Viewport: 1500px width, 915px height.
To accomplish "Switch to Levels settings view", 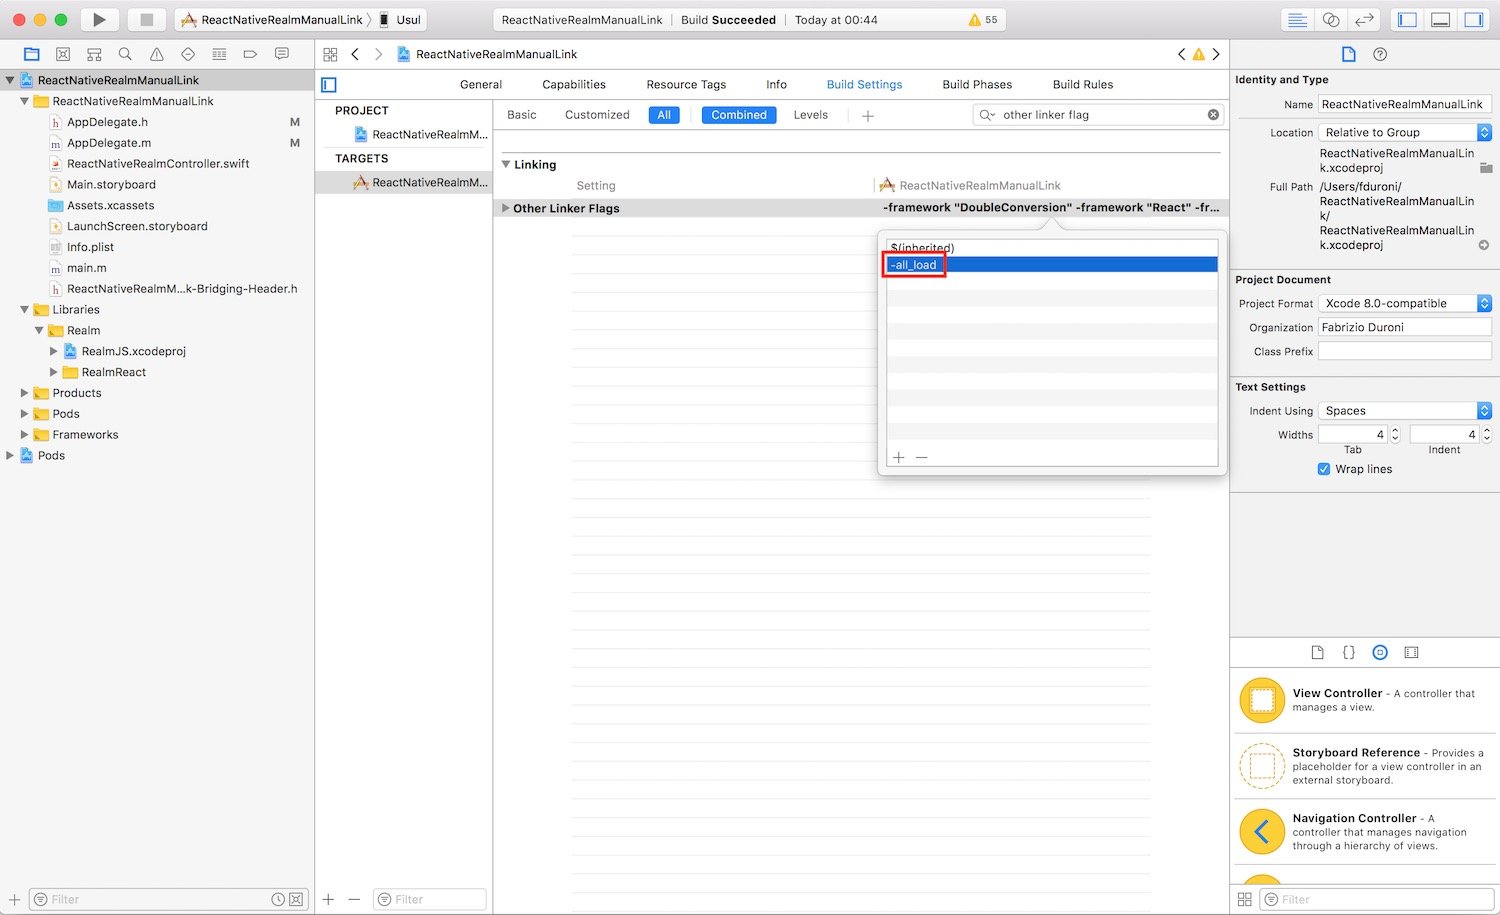I will [811, 115].
